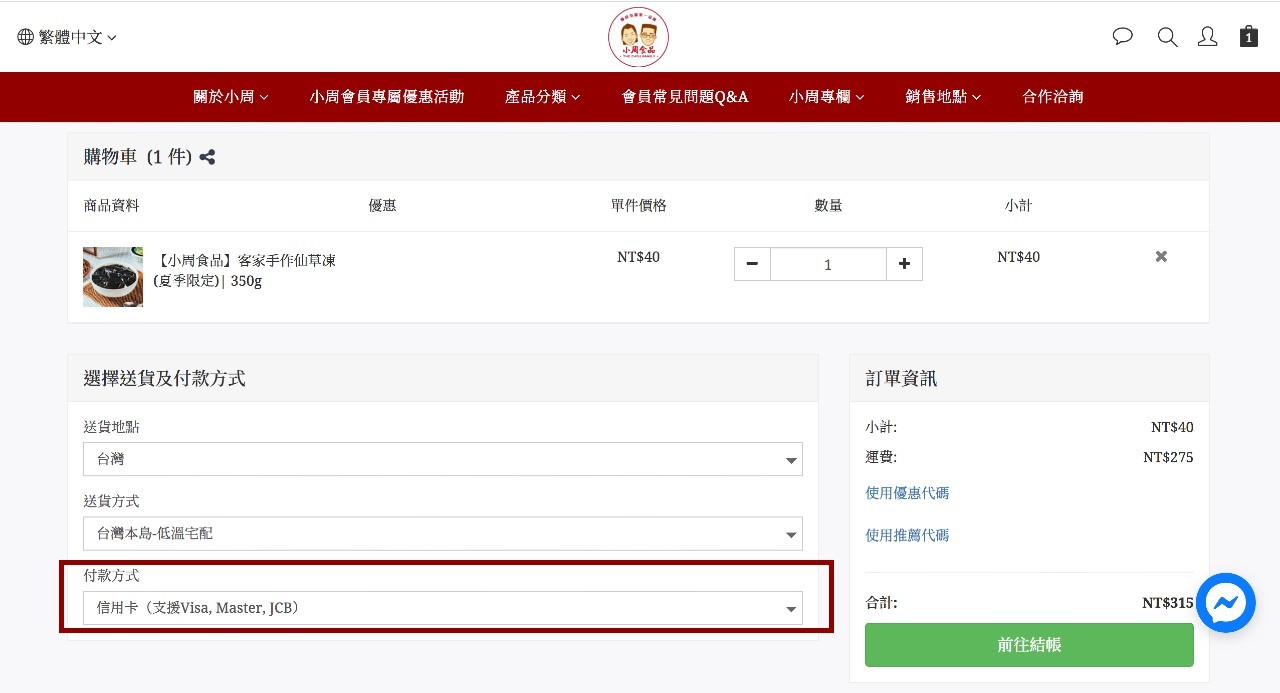Viewport: 1280px width, 693px height.
Task: Click the 單件價格 value NT$40
Action: [x=638, y=257]
